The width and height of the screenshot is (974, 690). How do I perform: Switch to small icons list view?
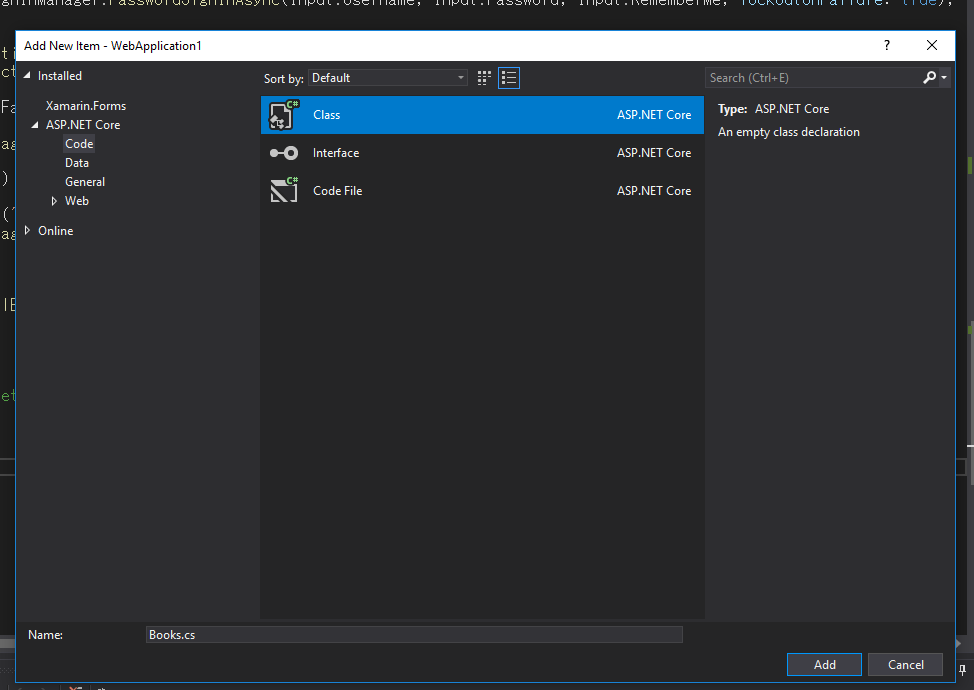(x=509, y=78)
